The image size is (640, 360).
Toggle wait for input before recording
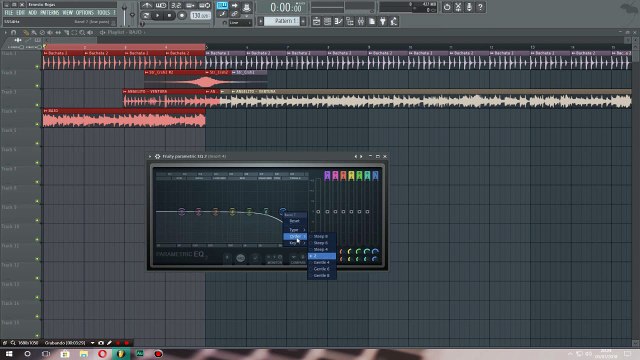pyautogui.click(x=161, y=5)
